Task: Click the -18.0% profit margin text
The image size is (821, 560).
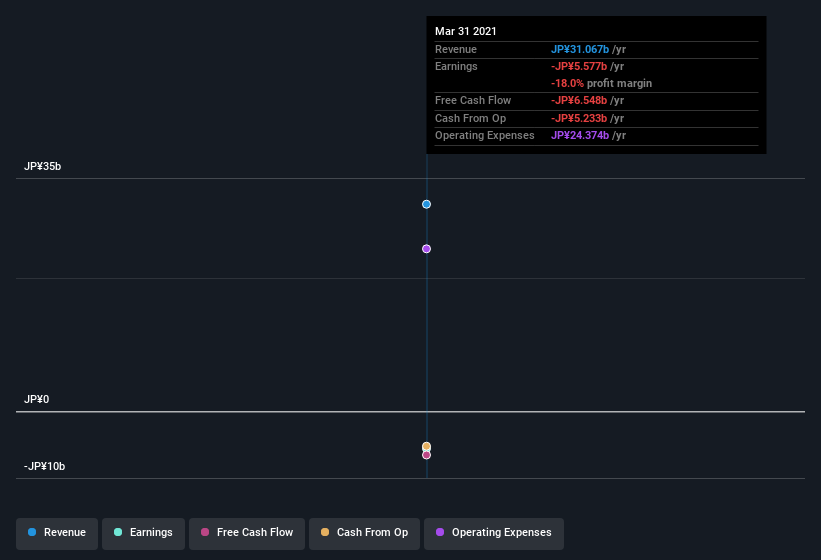Action: tap(601, 83)
